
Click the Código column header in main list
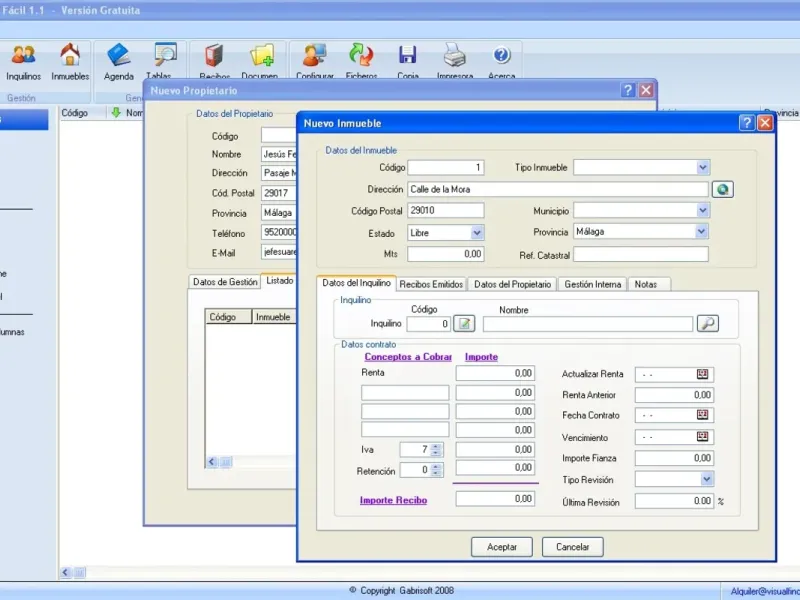(82, 113)
